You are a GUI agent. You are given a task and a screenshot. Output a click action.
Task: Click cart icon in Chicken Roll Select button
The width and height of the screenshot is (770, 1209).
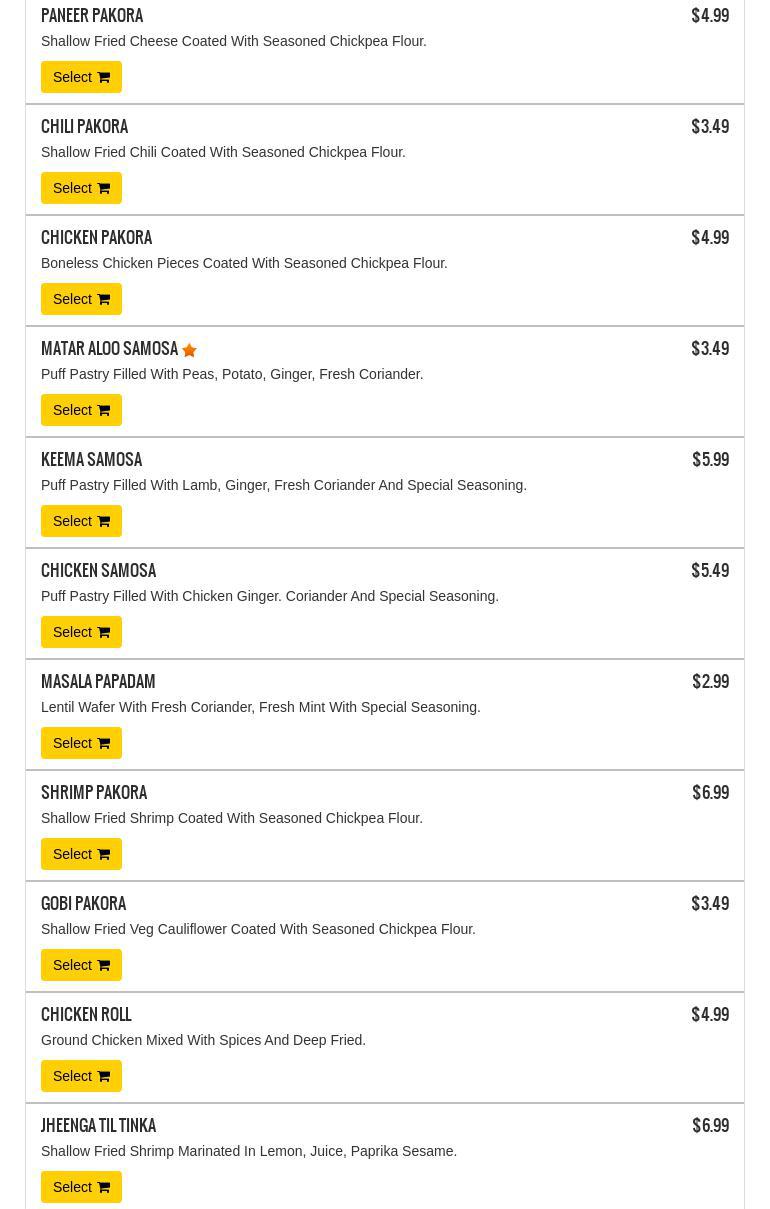click(x=103, y=1076)
